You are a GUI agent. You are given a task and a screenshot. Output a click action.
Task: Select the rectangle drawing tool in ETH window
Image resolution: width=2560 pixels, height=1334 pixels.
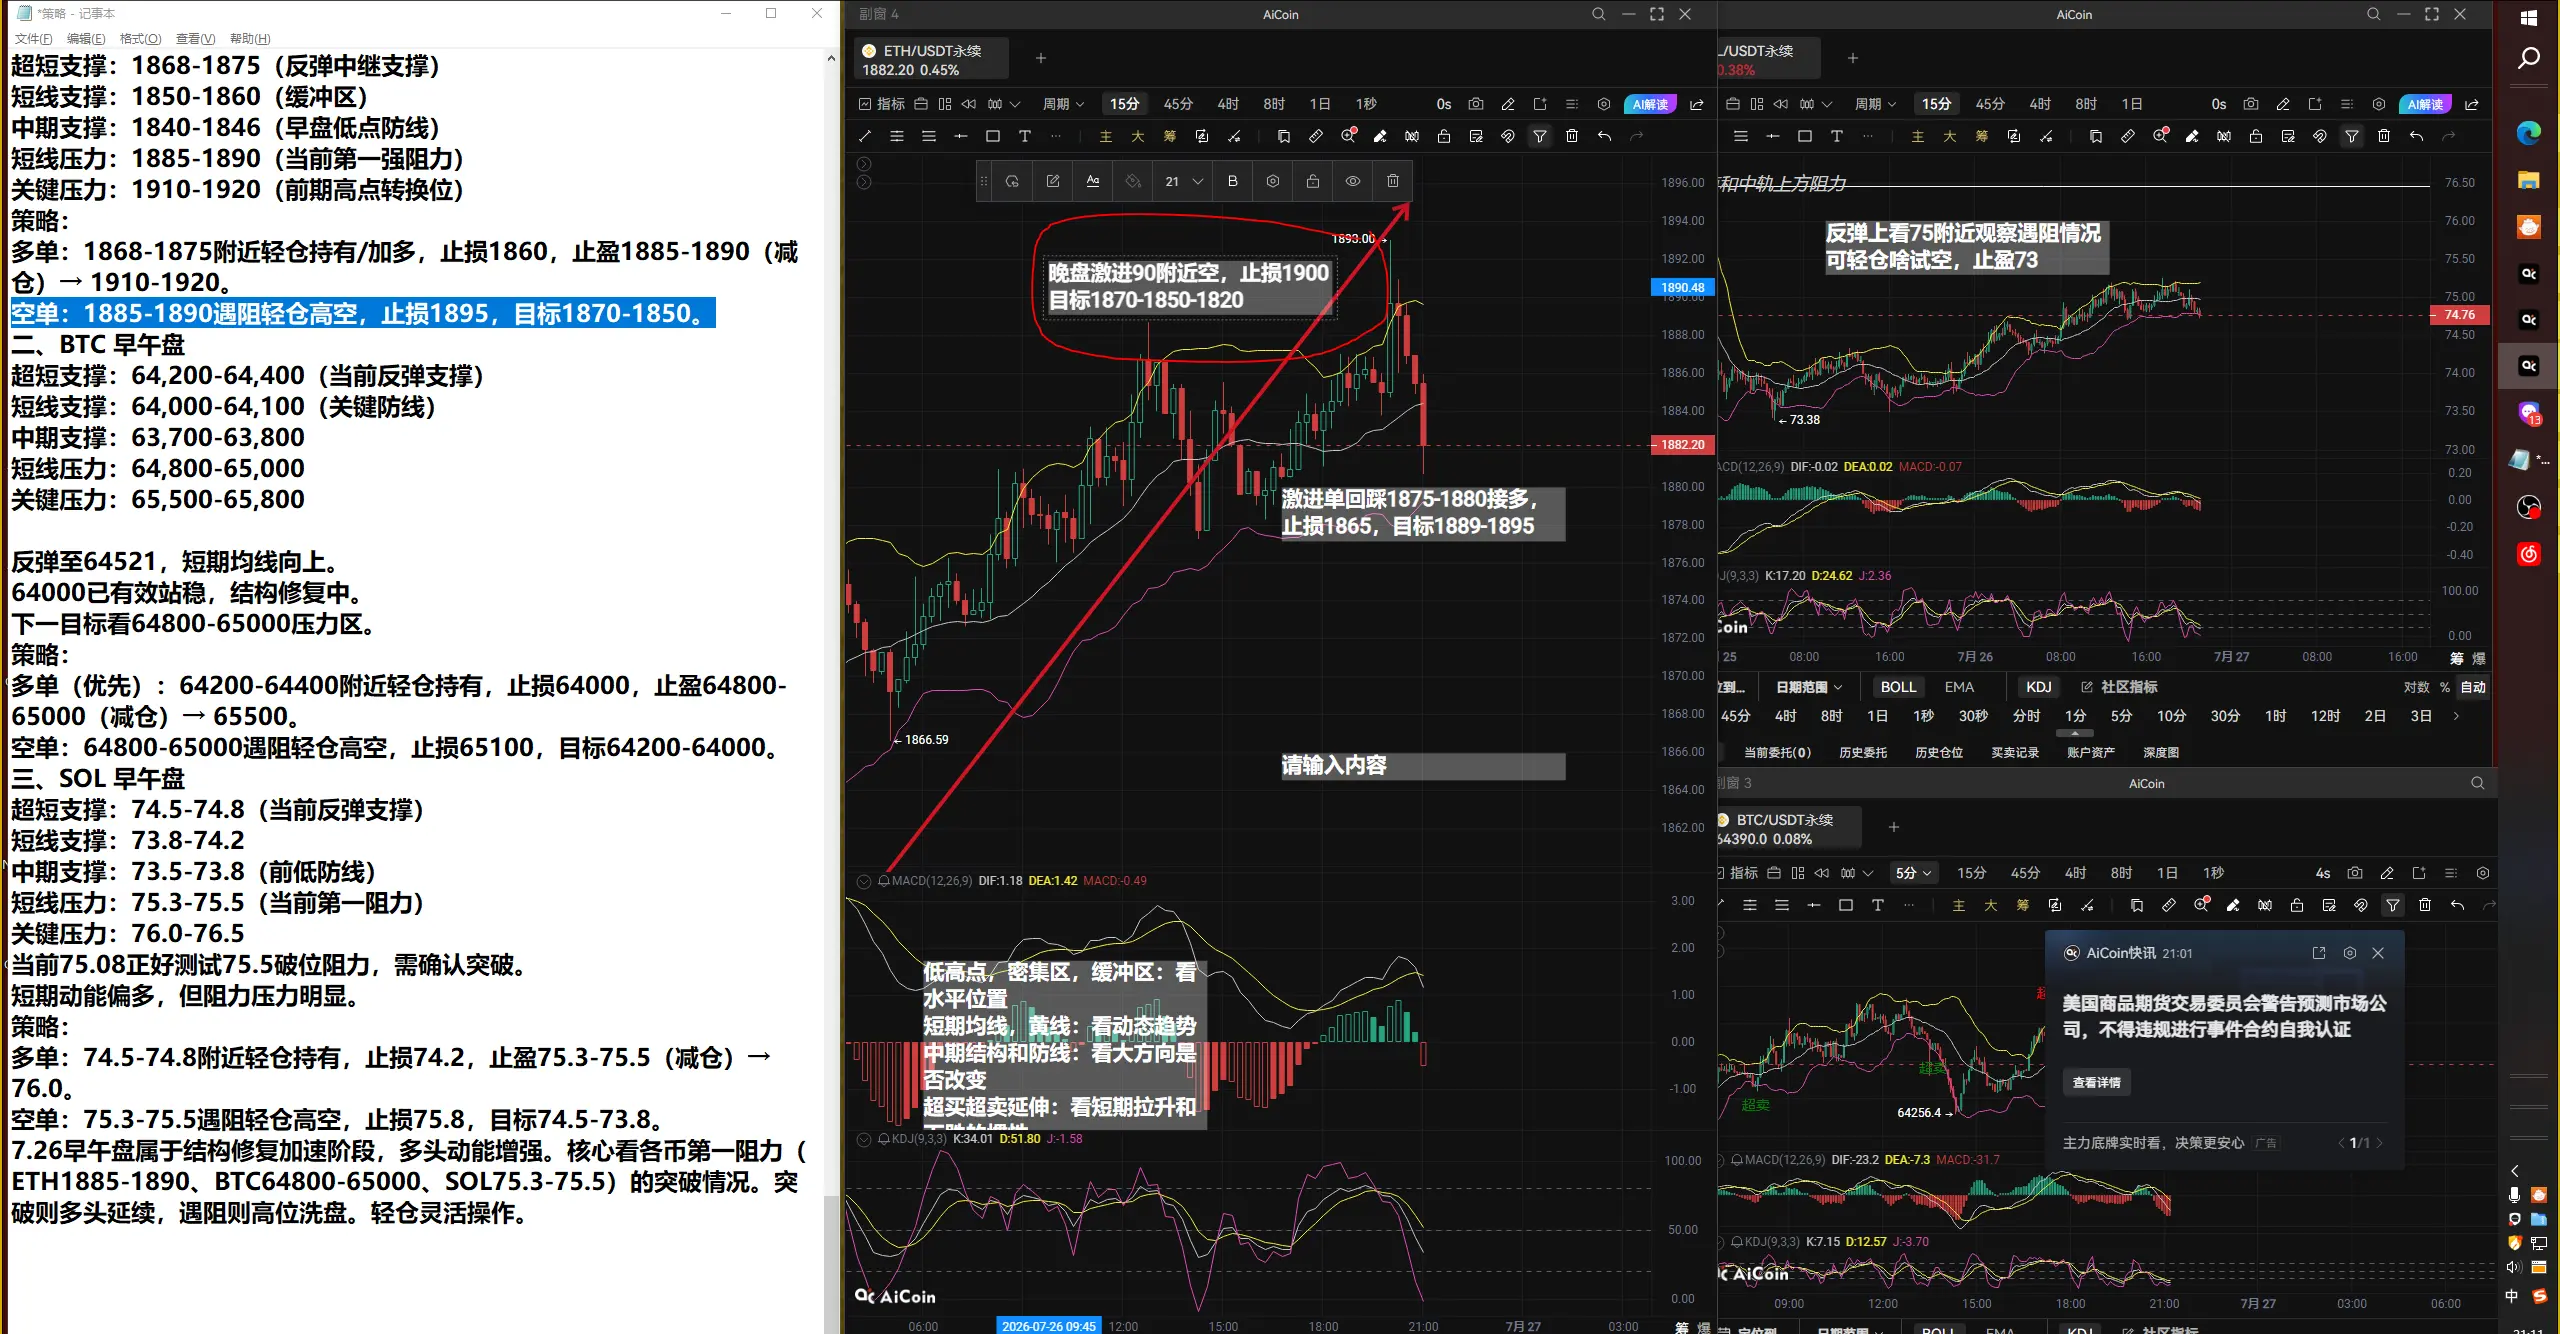pyautogui.click(x=993, y=136)
